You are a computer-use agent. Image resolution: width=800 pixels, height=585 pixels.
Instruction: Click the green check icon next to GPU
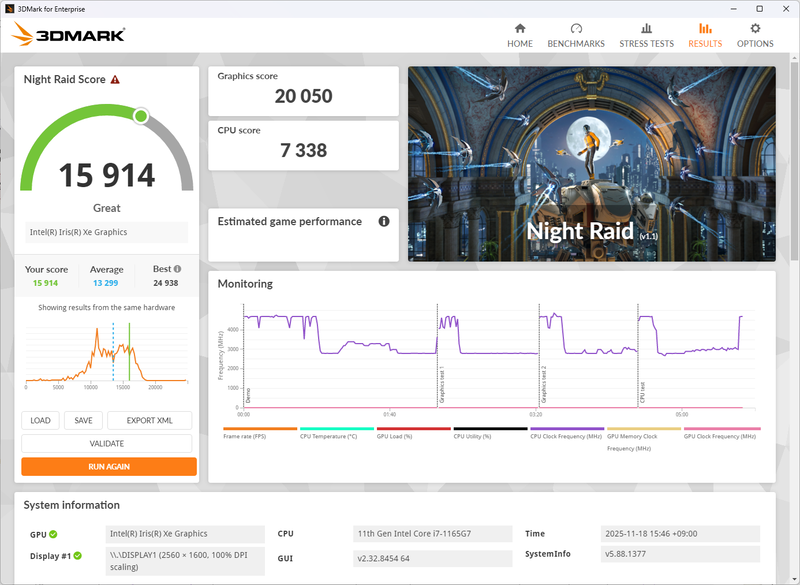click(x=53, y=535)
